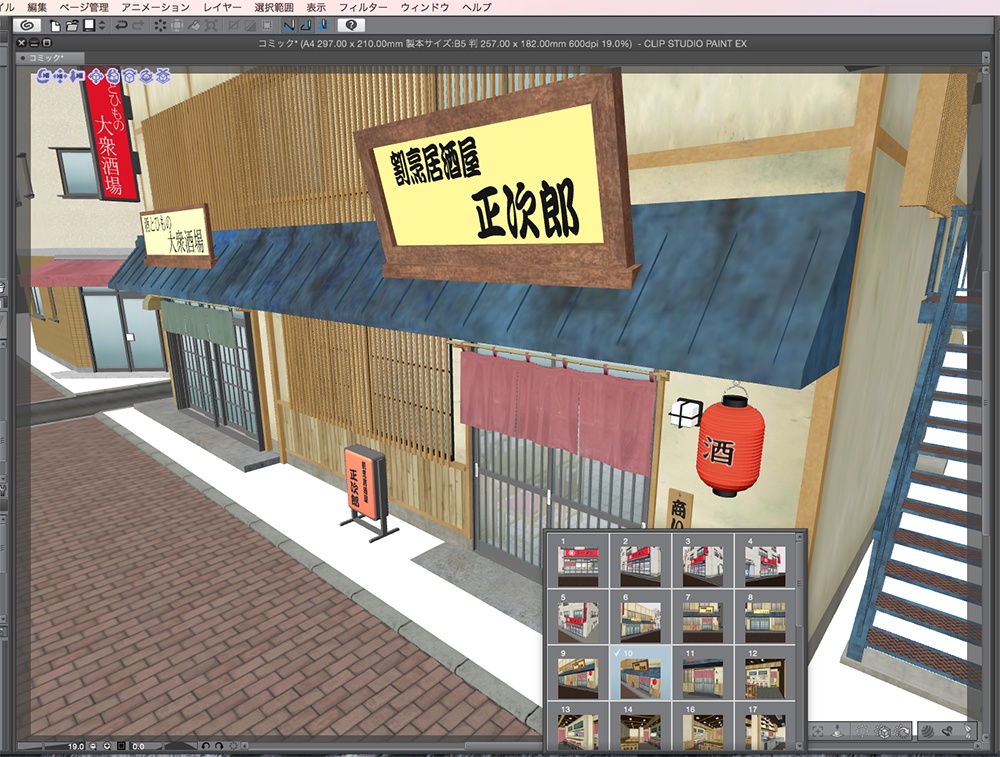
Task: Toggle snap to special ruler
Action: pos(304,29)
